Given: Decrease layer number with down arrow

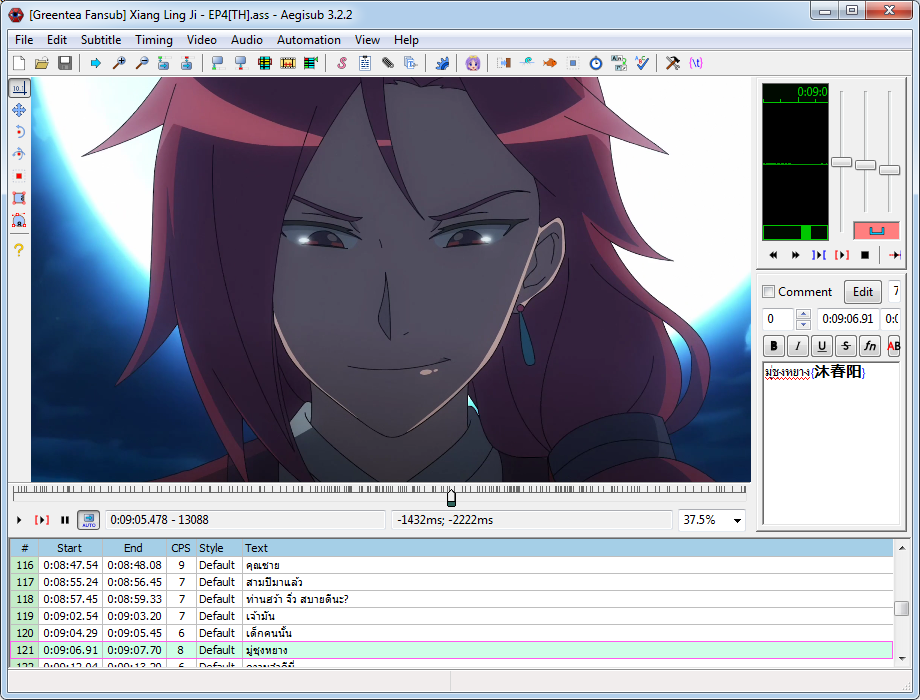Looking at the screenshot, I should click(x=803, y=324).
